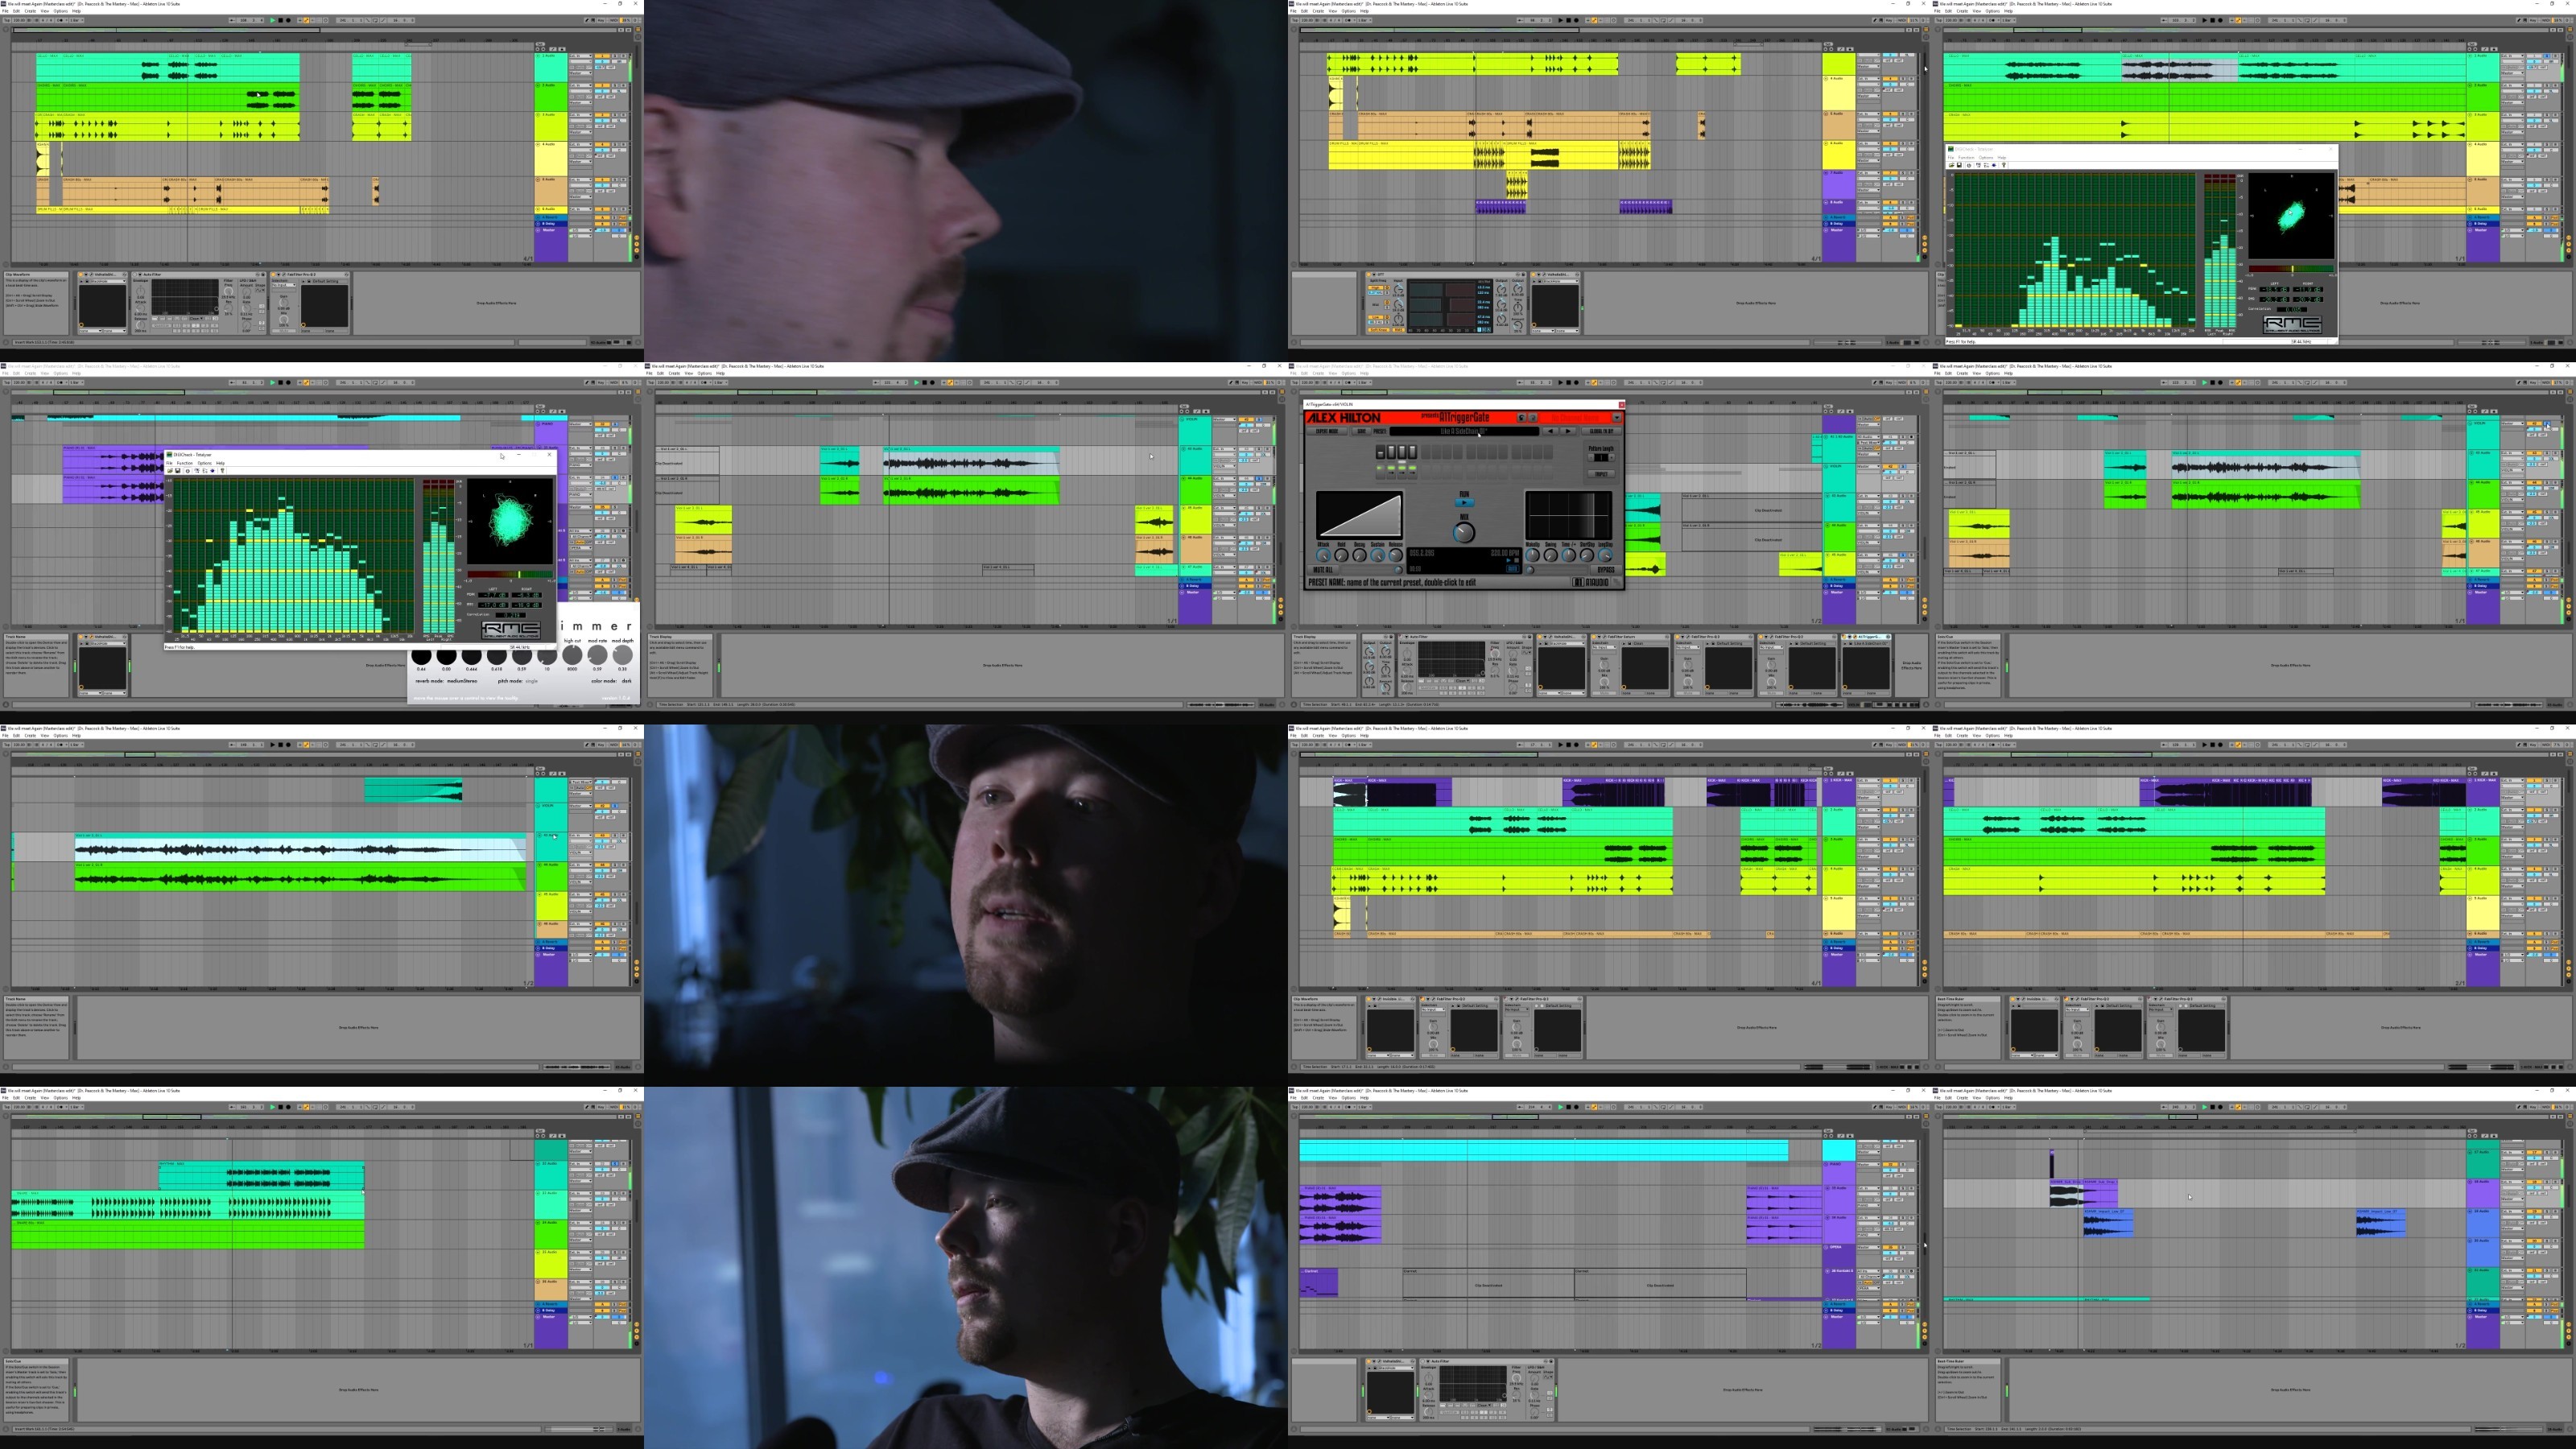Click the save icon in DIGICheck beside Shimmer
Screen dimensions: 2576x1449
click(179, 471)
